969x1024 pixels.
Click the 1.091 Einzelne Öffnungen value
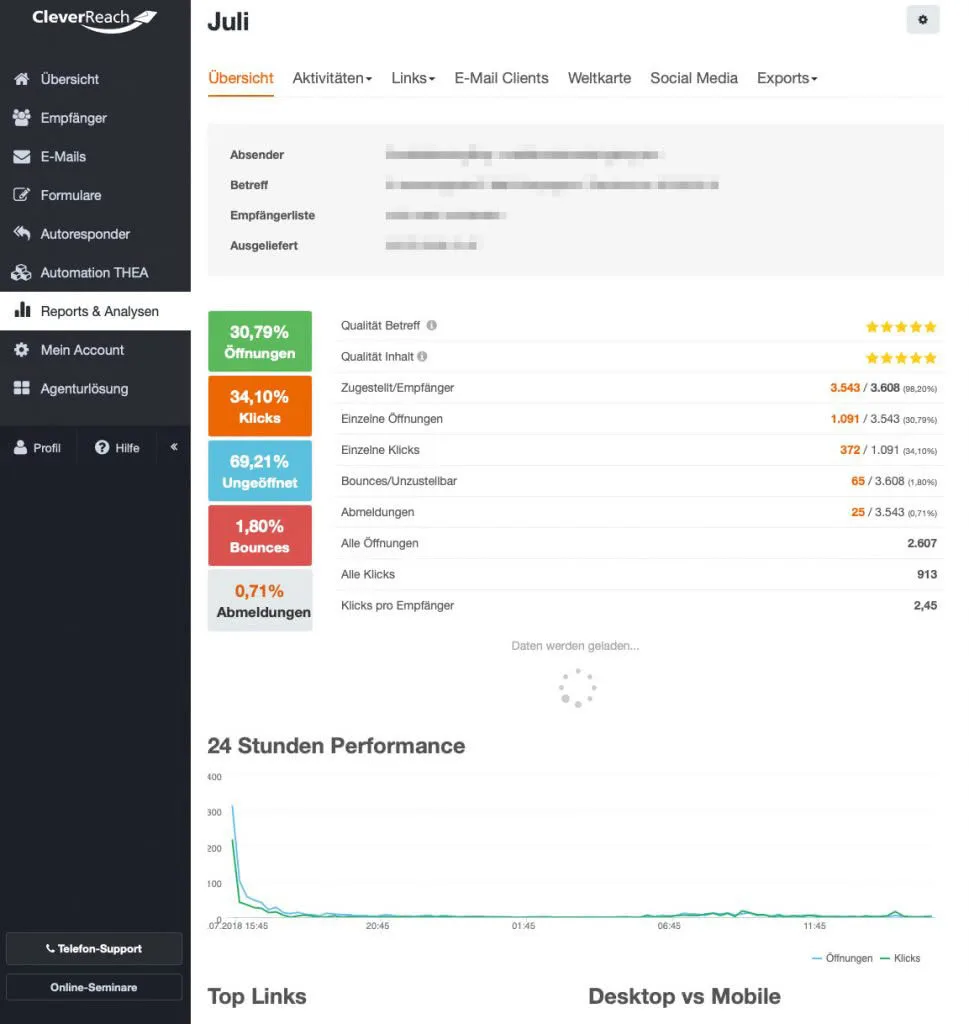click(844, 419)
